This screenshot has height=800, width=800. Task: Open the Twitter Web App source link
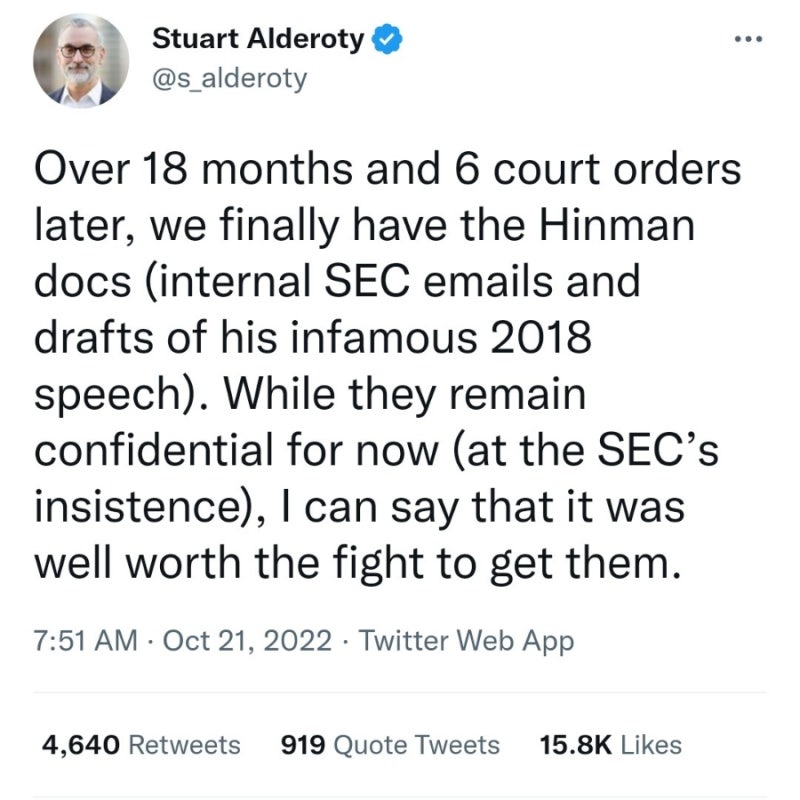click(x=466, y=641)
